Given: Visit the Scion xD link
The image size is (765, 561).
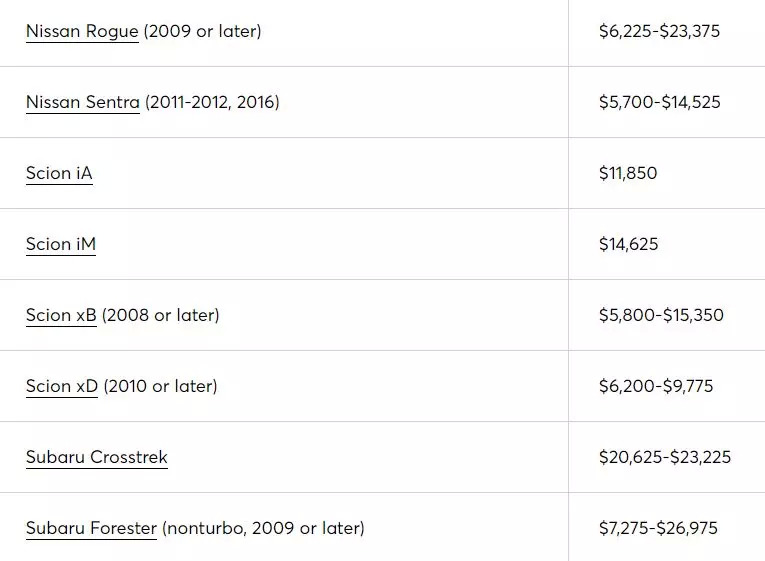Looking at the screenshot, I should [x=62, y=386].
